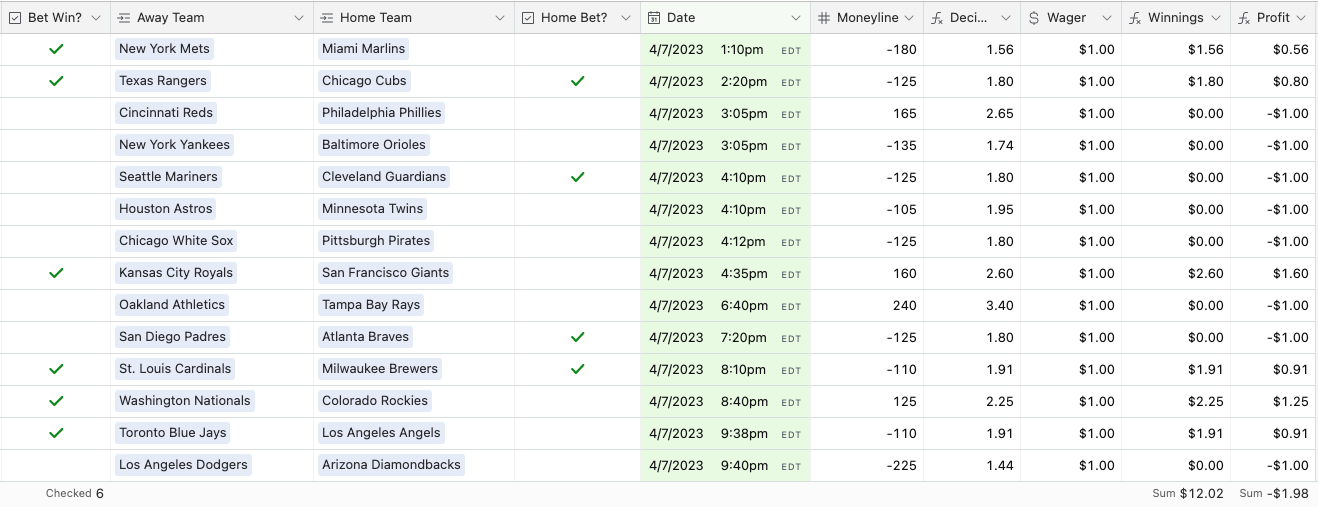The width and height of the screenshot is (1318, 507).
Task: Click the number icon beside Moneyline
Action: click(x=823, y=18)
